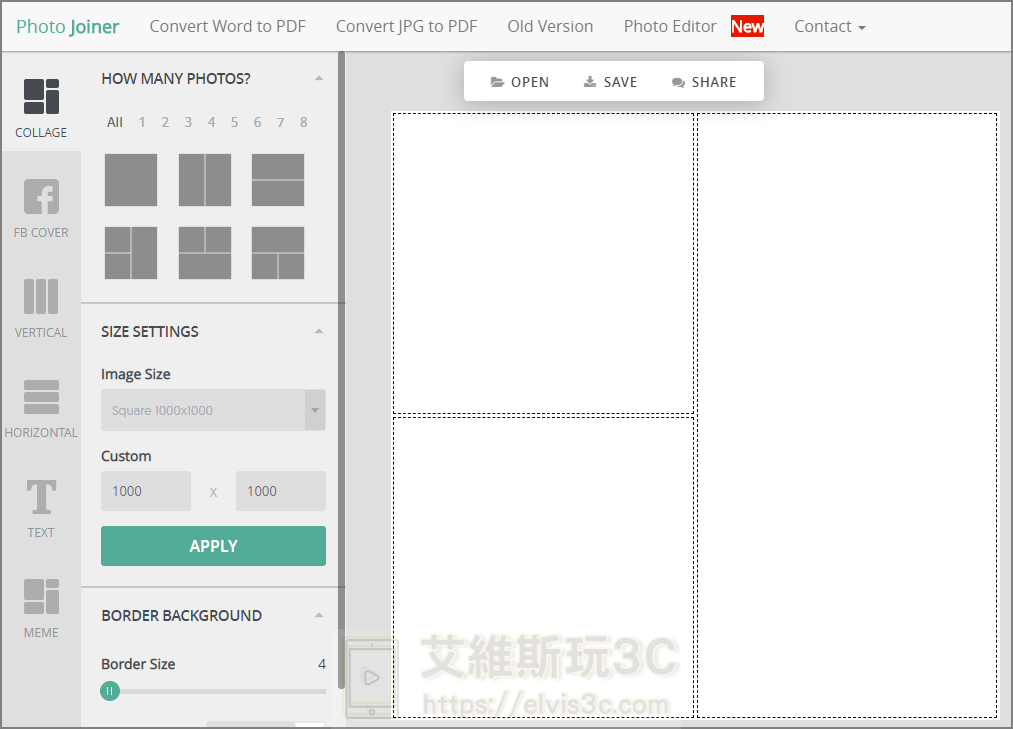The width and height of the screenshot is (1013, 729).
Task: Collapse the HOW MANY PHOTOS section
Action: pyautogui.click(x=319, y=77)
